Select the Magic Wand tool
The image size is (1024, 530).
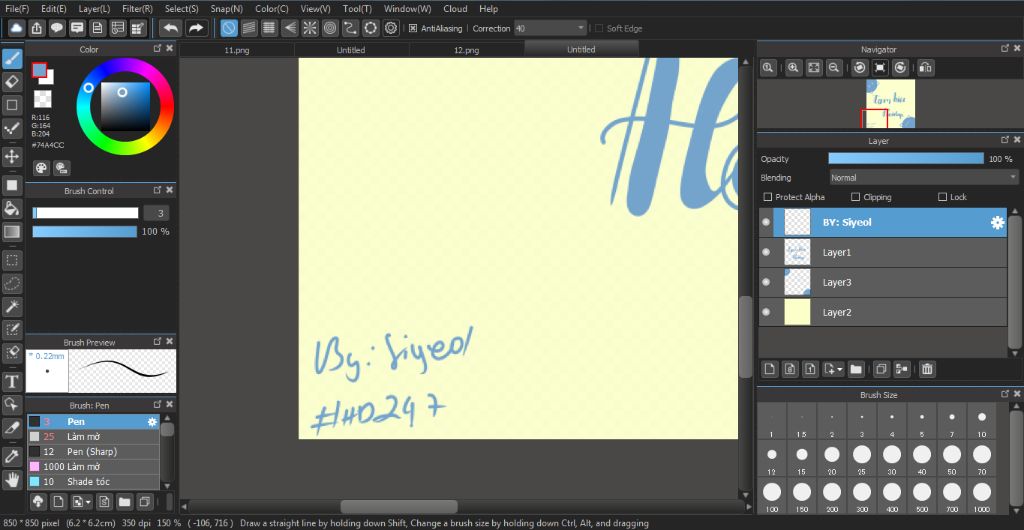click(x=12, y=306)
